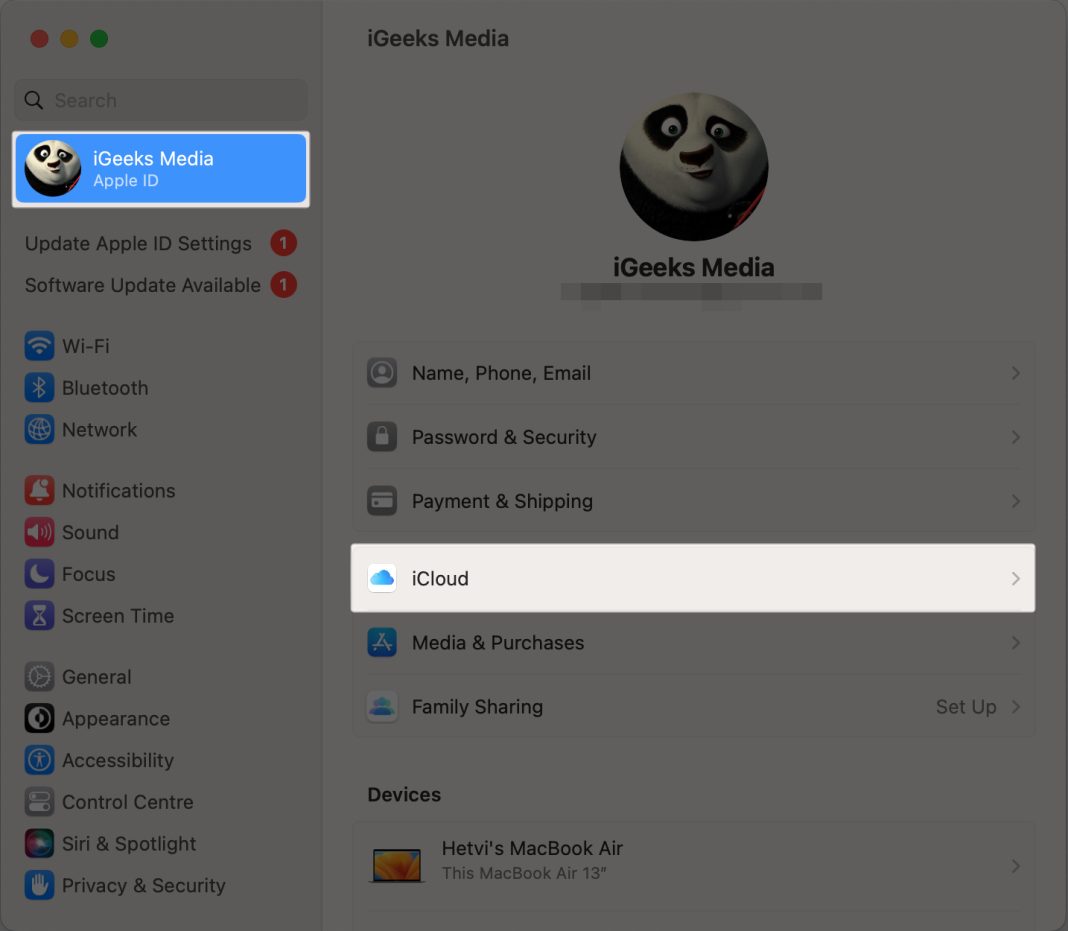Click the Network globe icon
The height and width of the screenshot is (931, 1068).
[38, 429]
